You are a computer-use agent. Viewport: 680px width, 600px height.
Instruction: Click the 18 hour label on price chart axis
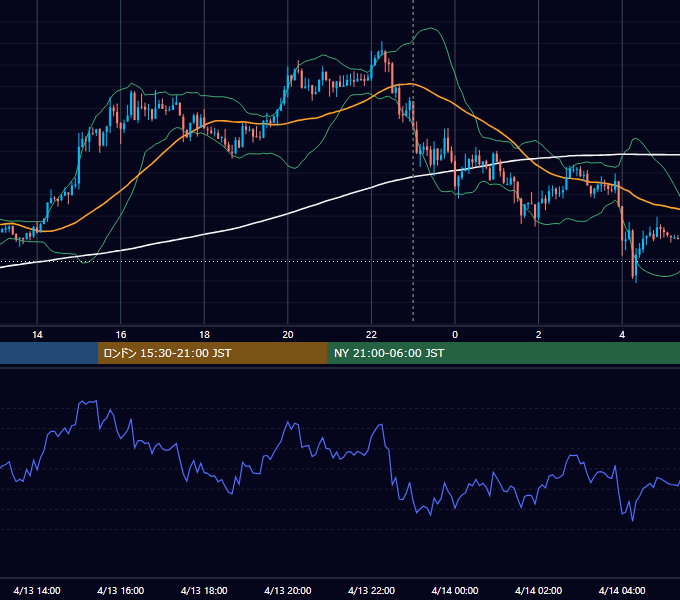point(204,335)
